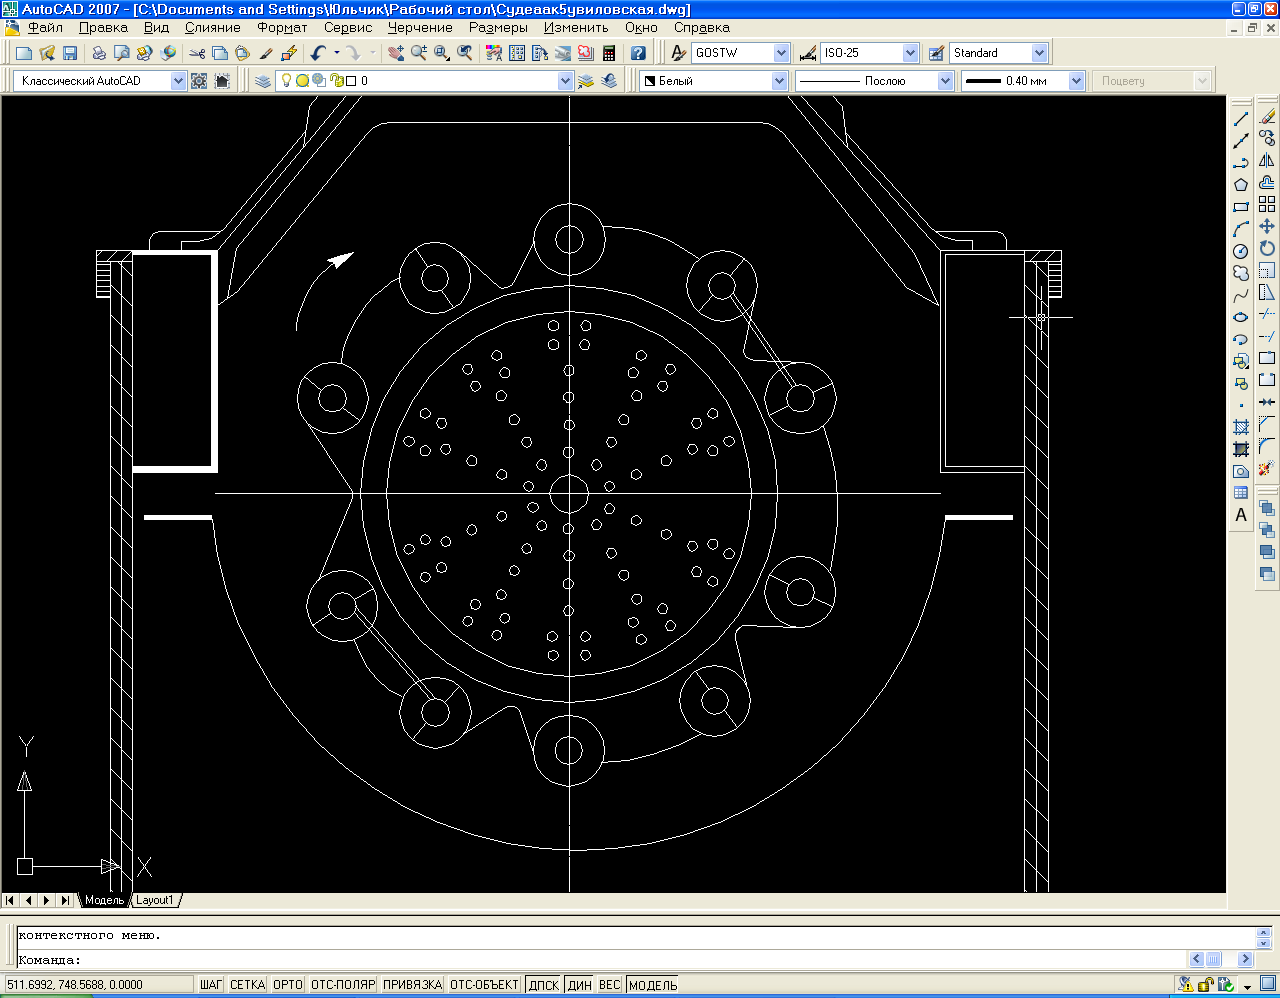Toggle ОРТО mode in status bar
Viewport: 1280px width, 998px height.
pyautogui.click(x=288, y=985)
